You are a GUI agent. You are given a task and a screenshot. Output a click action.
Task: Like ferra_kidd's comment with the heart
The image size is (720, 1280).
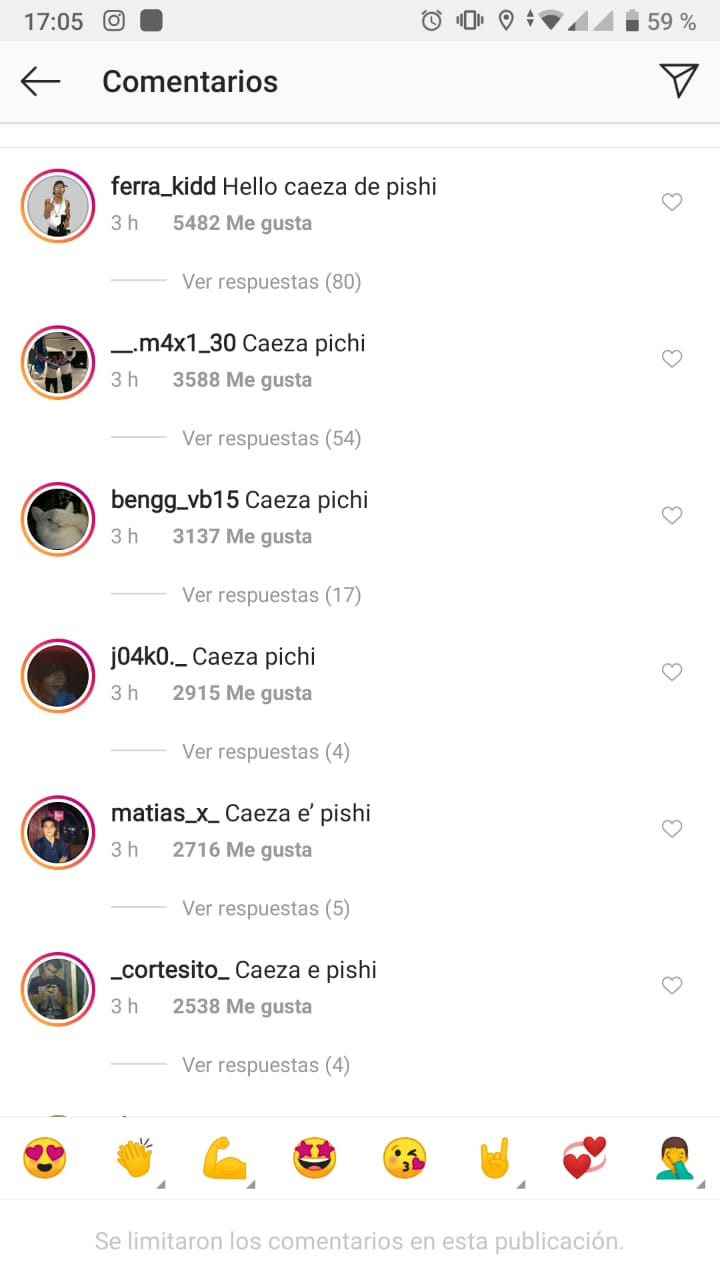click(x=672, y=202)
